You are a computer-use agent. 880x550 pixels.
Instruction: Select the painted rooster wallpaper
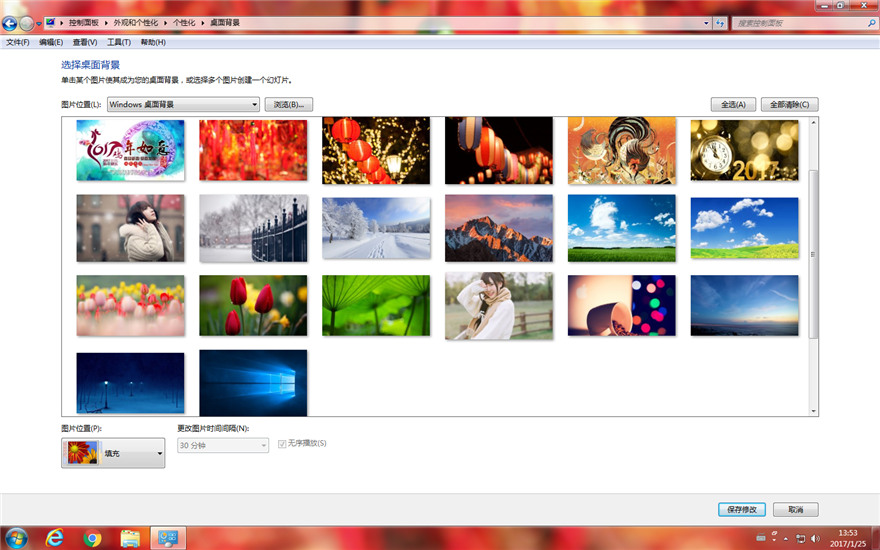click(x=622, y=150)
